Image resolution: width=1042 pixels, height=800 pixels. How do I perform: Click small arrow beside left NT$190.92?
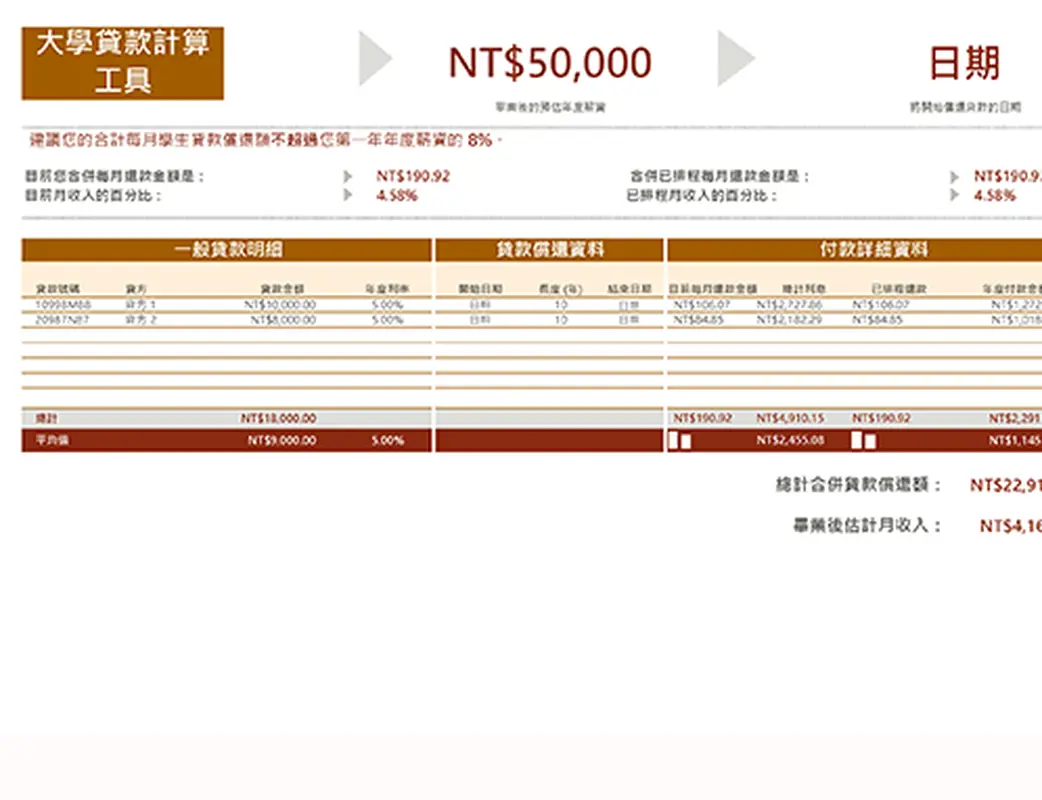[348, 176]
